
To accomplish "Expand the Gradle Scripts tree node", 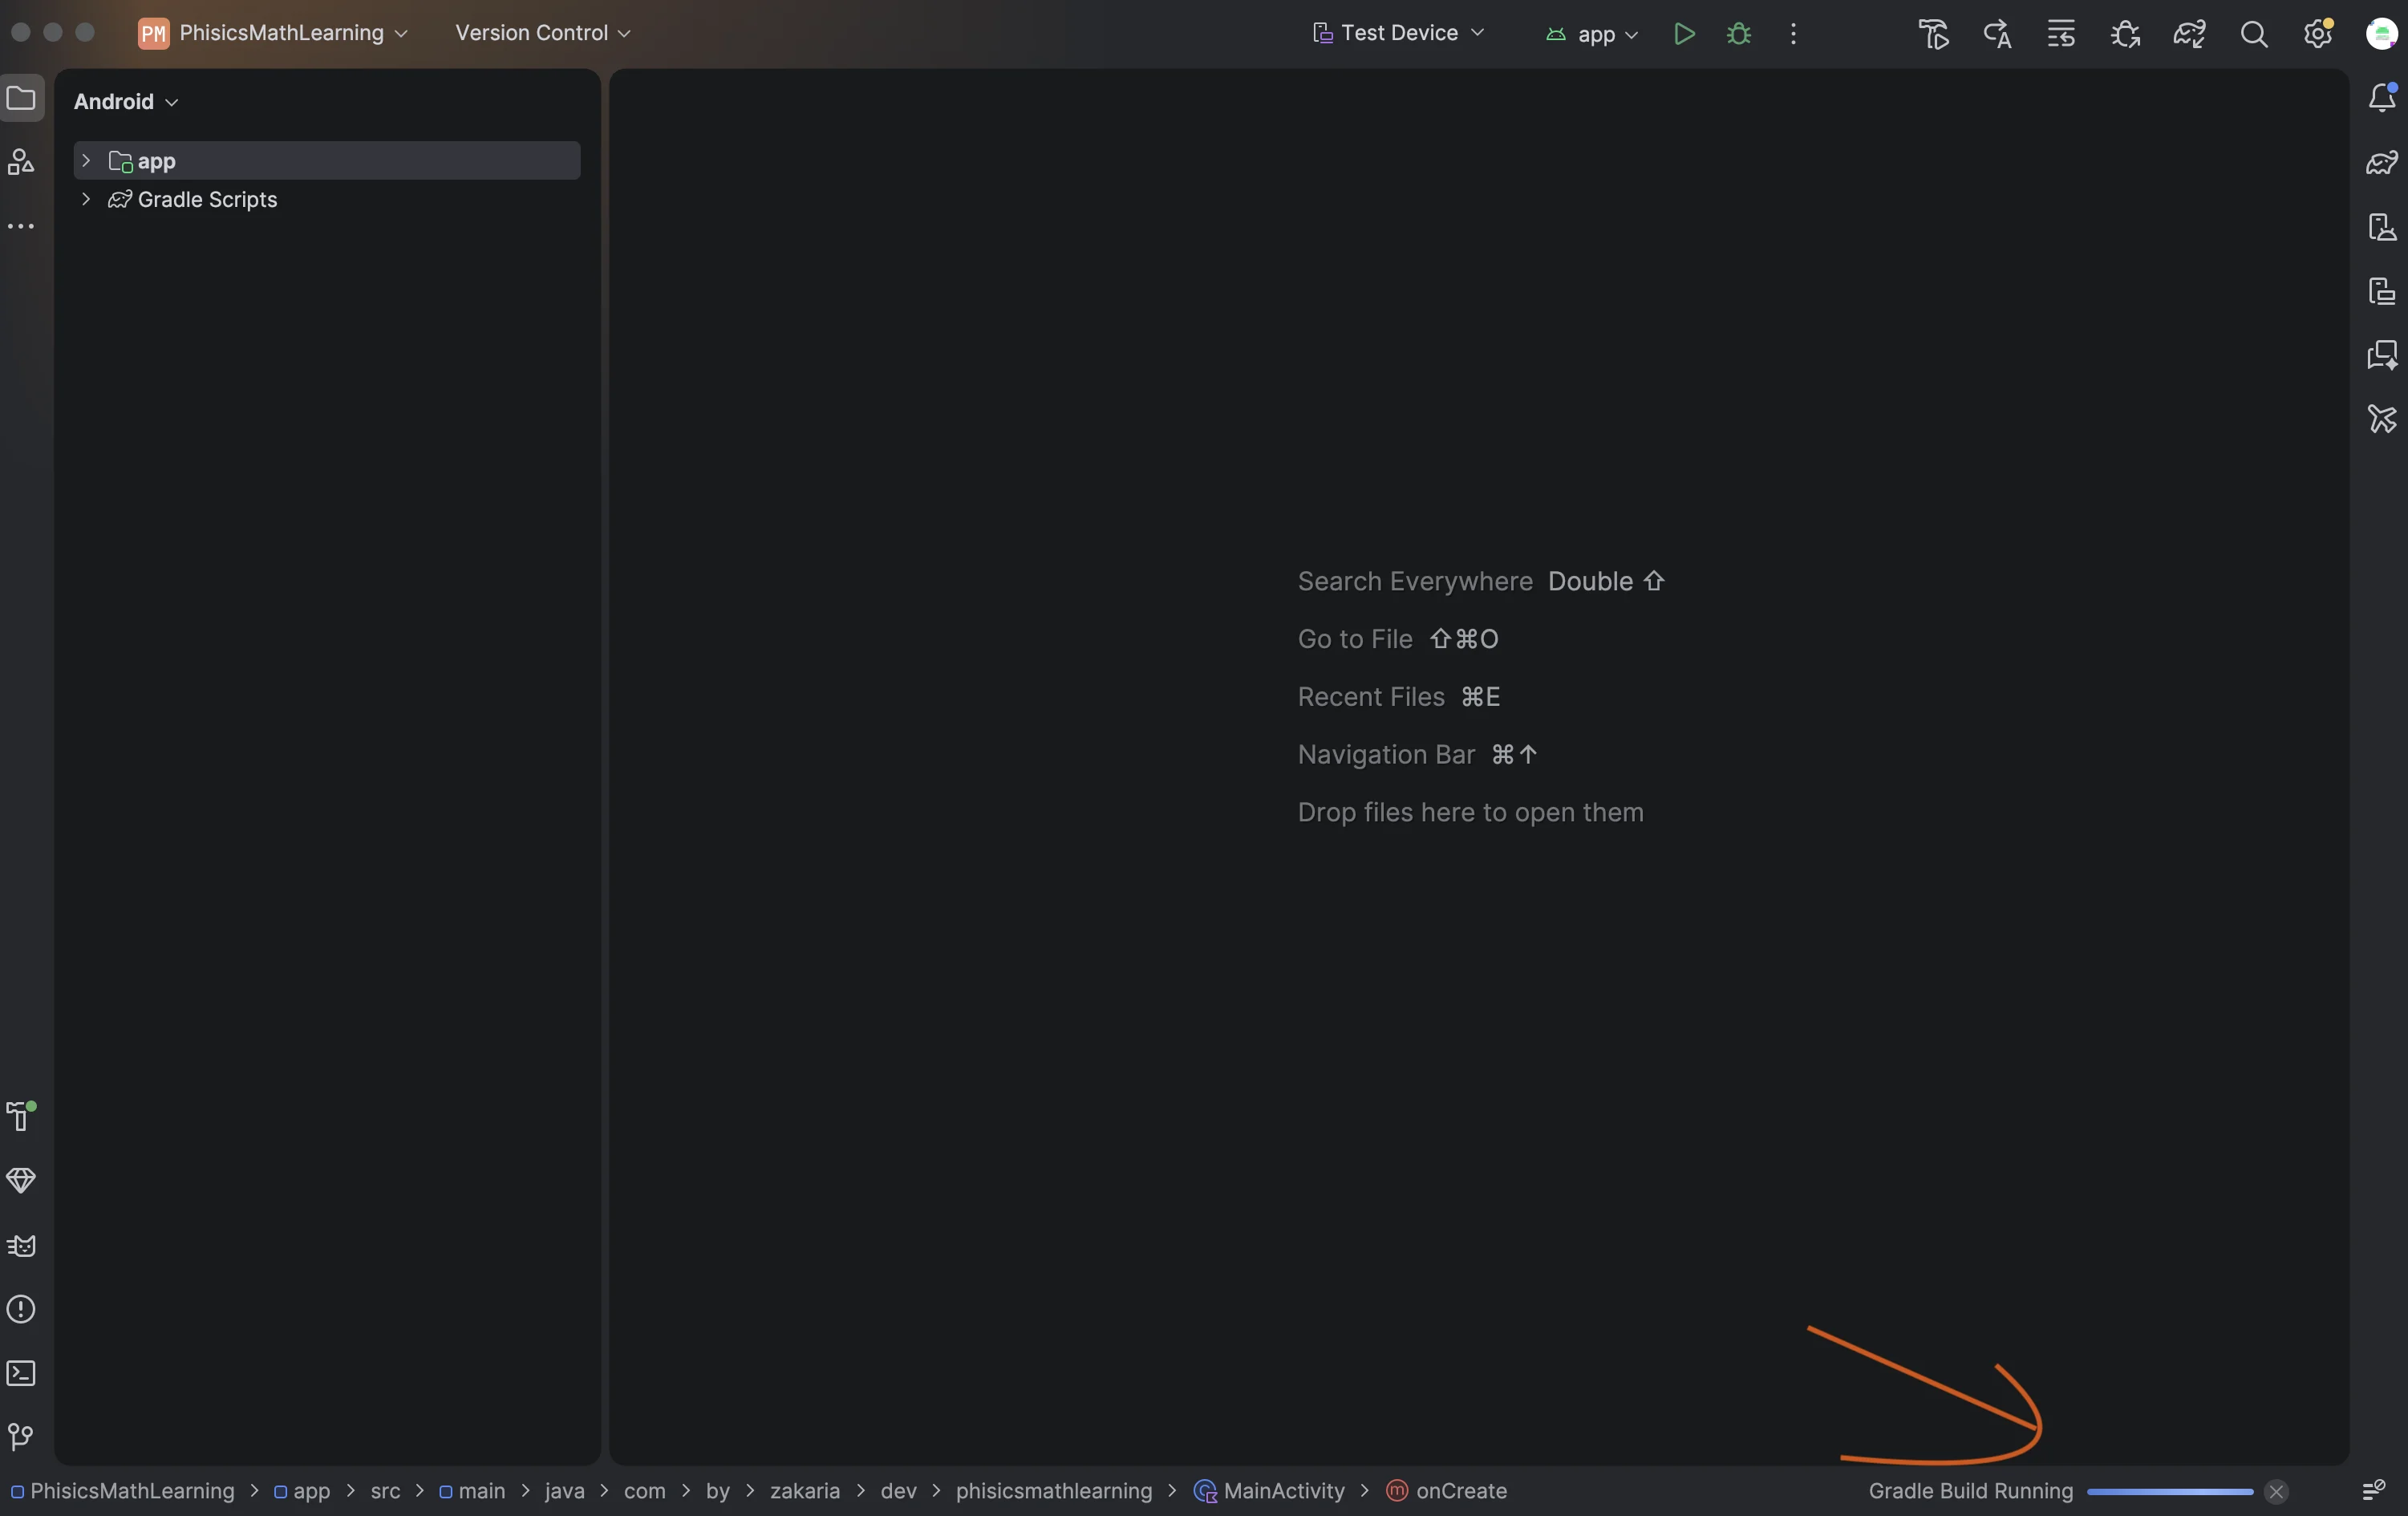I will (x=86, y=199).
